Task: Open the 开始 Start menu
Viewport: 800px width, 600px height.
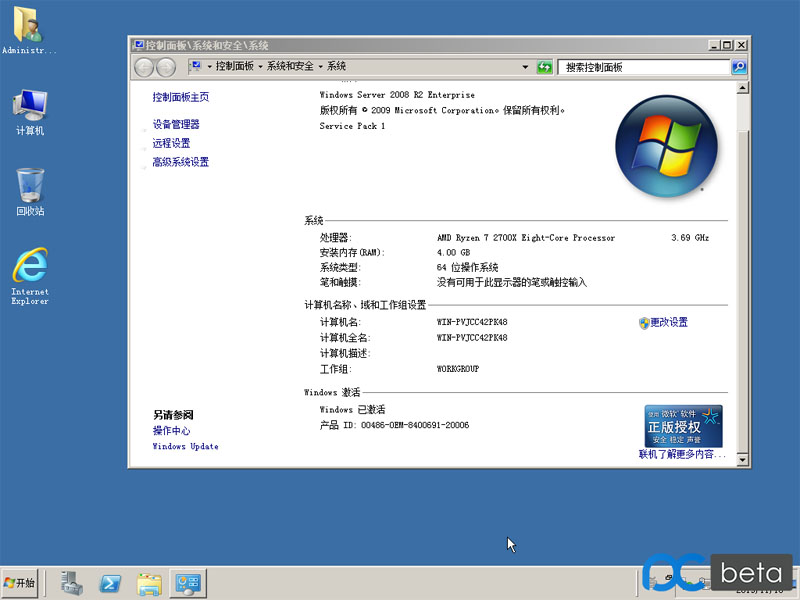Action: [19, 583]
